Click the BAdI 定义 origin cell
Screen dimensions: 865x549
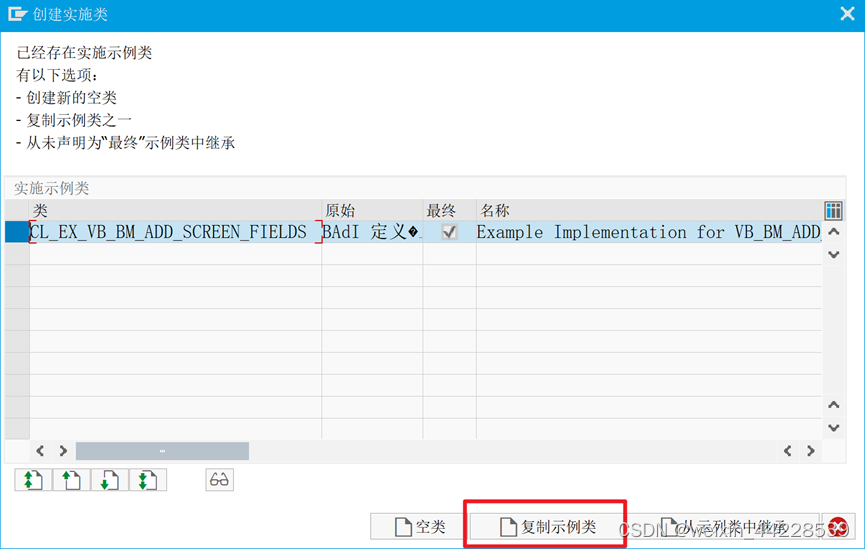pos(372,232)
